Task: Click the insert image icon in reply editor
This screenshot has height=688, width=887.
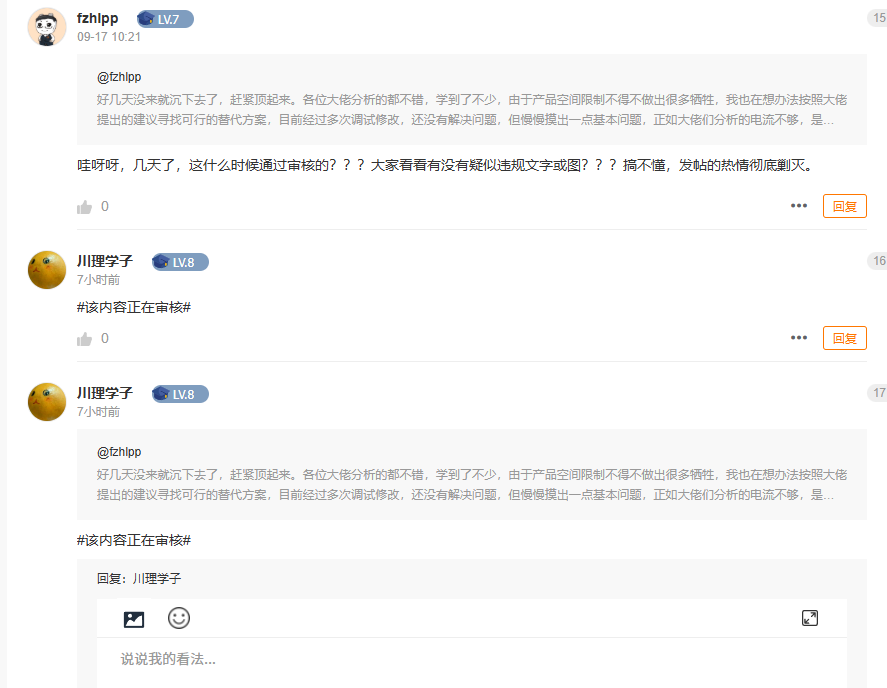Action: (x=134, y=619)
